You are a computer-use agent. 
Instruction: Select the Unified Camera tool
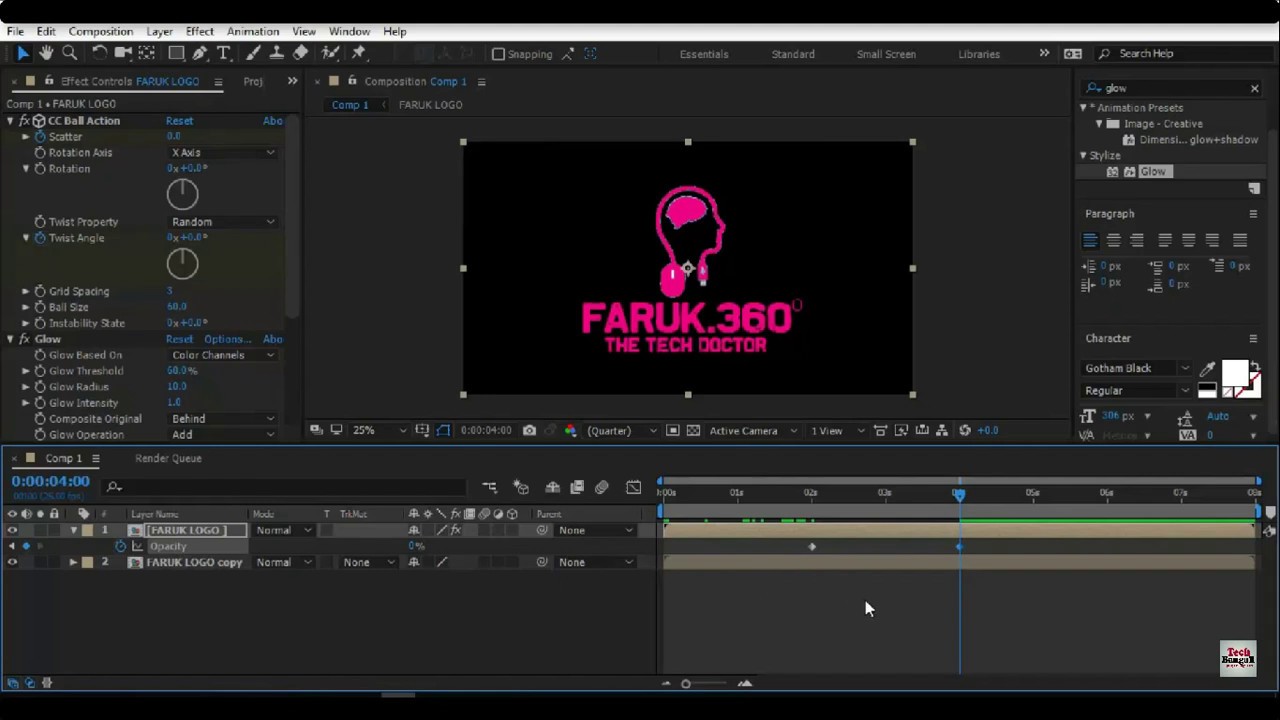click(123, 53)
